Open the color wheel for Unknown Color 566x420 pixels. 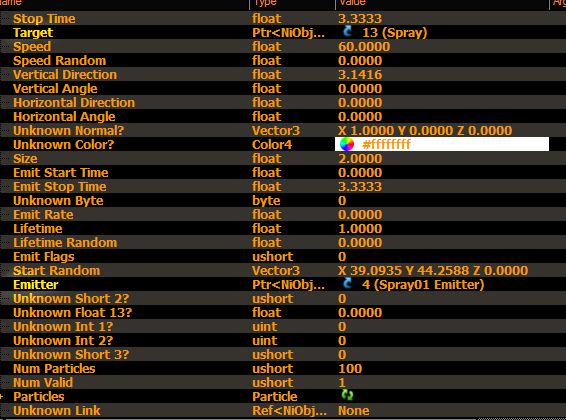347,144
